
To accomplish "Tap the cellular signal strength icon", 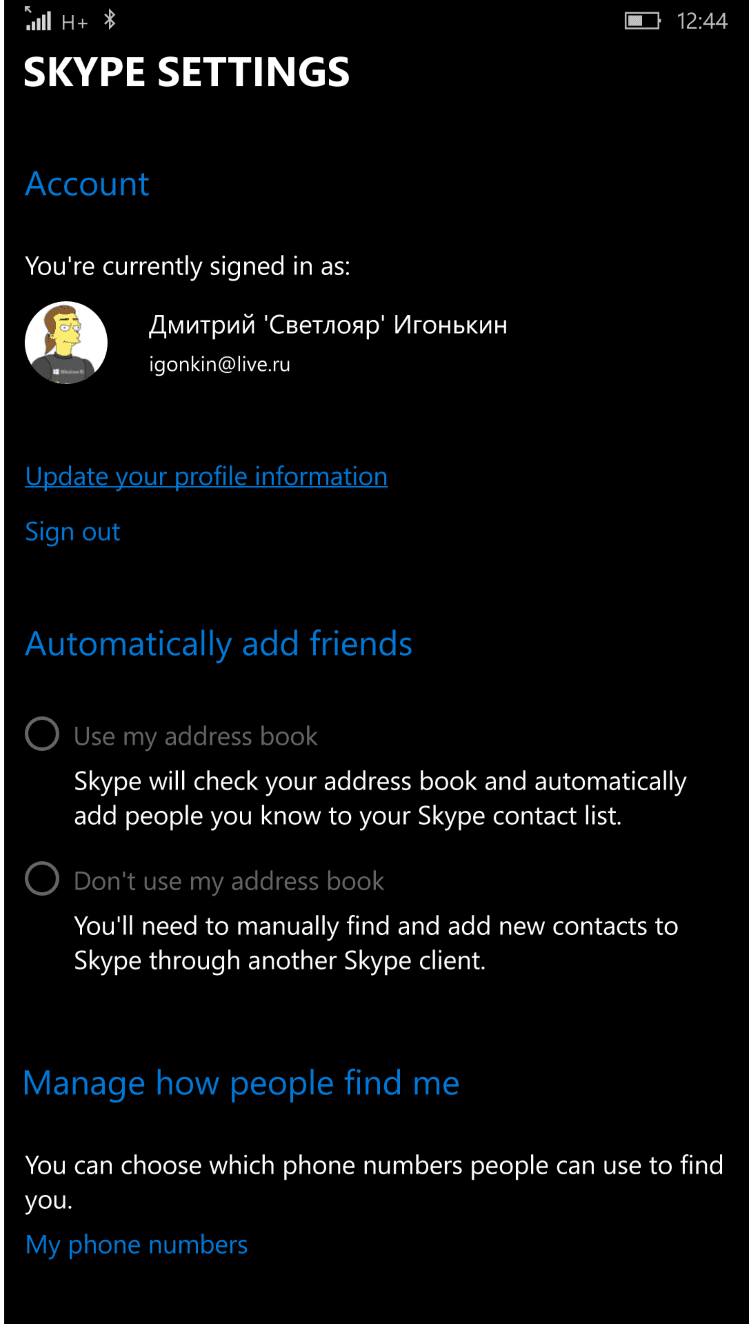I will (38, 19).
